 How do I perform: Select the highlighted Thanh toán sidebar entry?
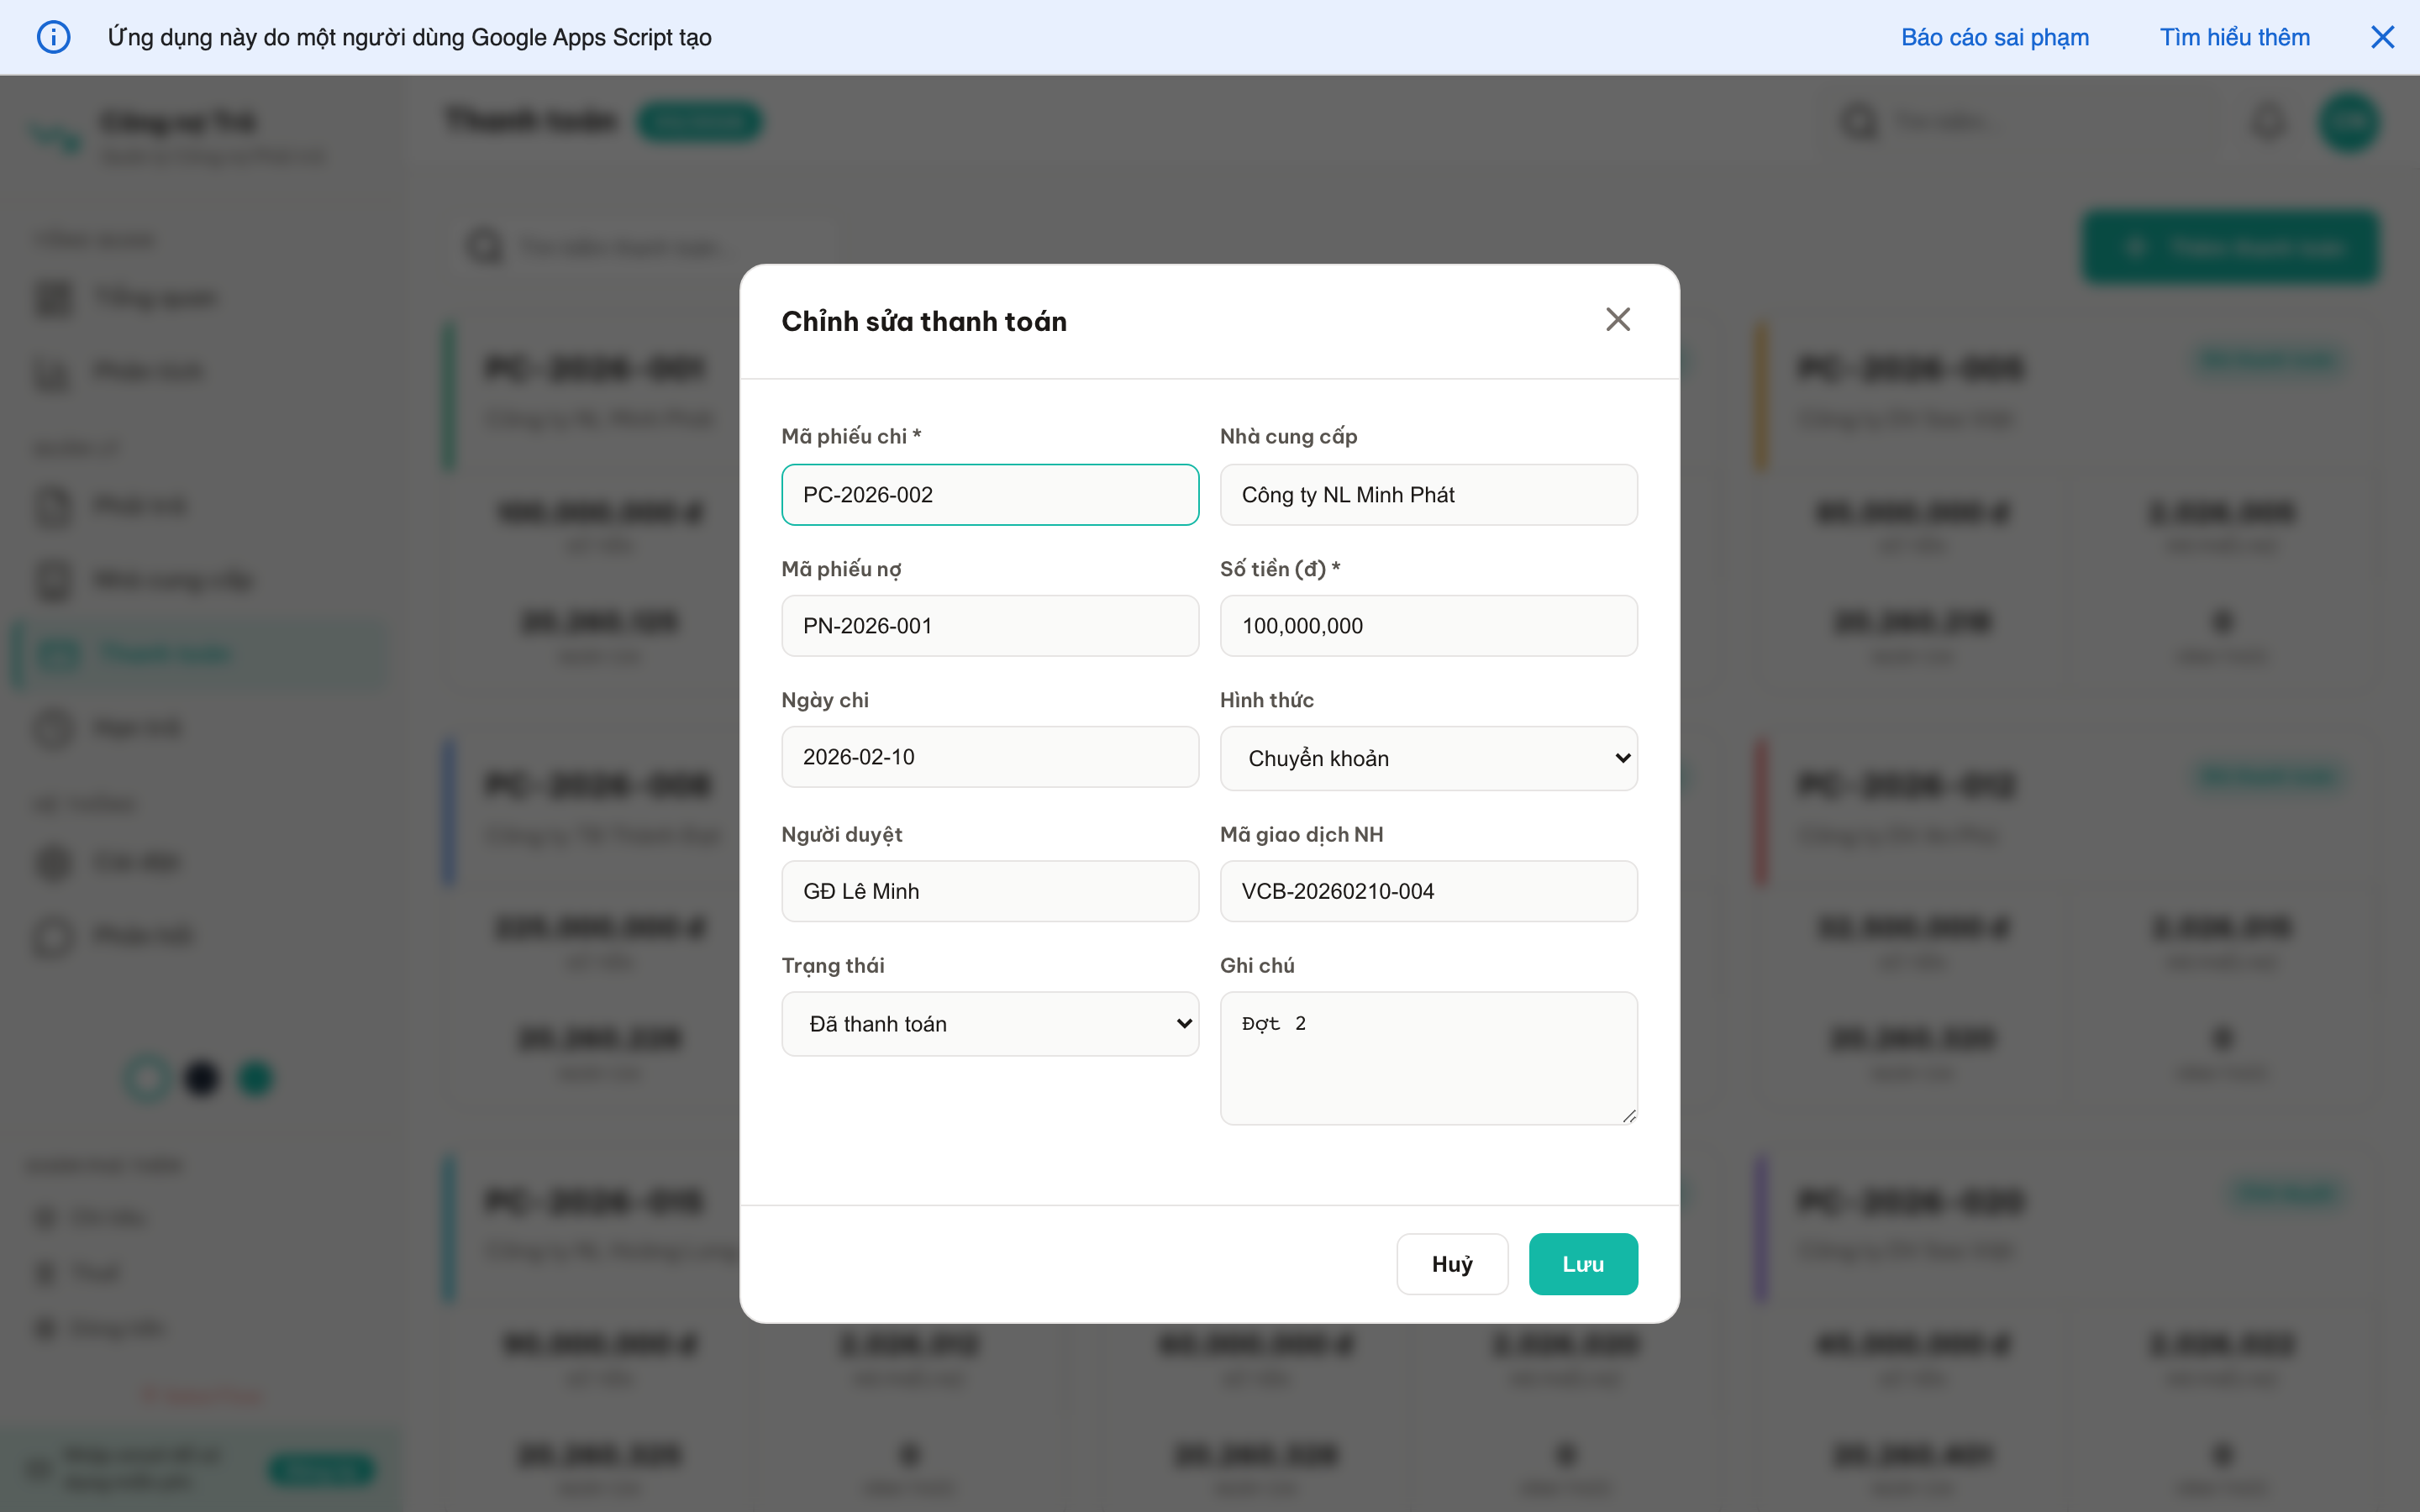tap(165, 652)
